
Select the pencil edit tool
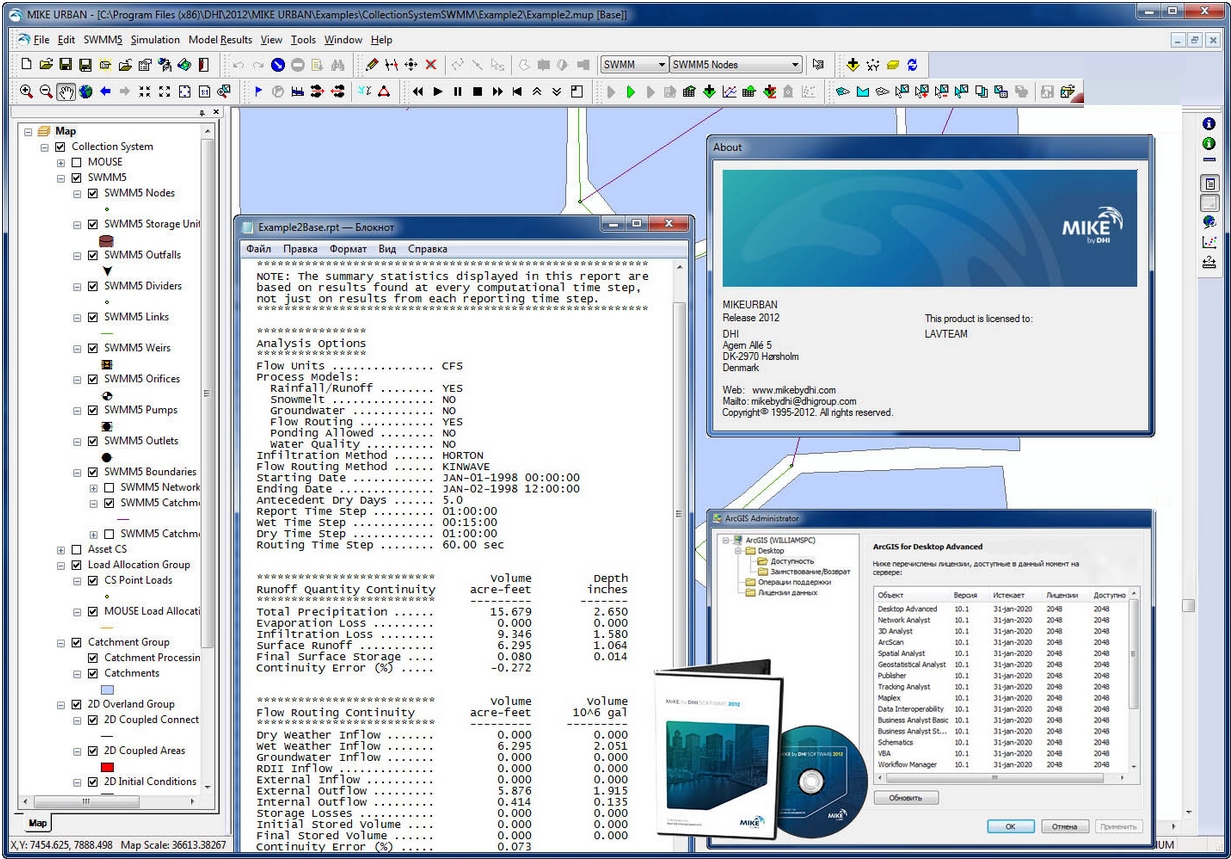(372, 65)
